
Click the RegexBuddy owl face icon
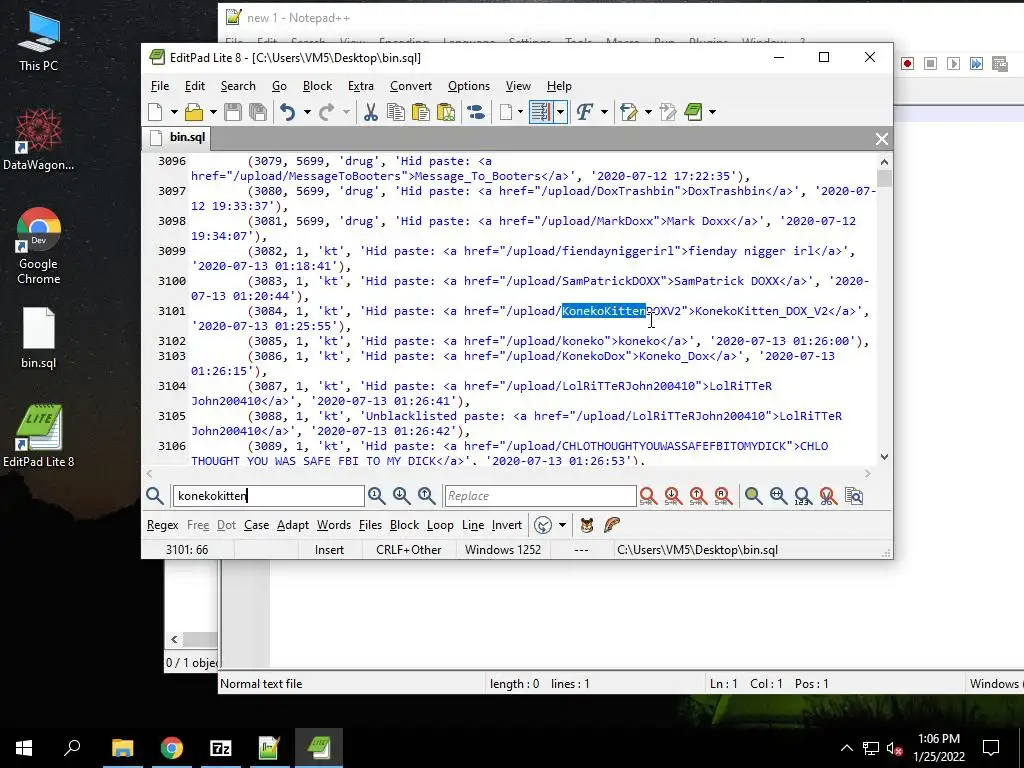pyautogui.click(x=586, y=525)
